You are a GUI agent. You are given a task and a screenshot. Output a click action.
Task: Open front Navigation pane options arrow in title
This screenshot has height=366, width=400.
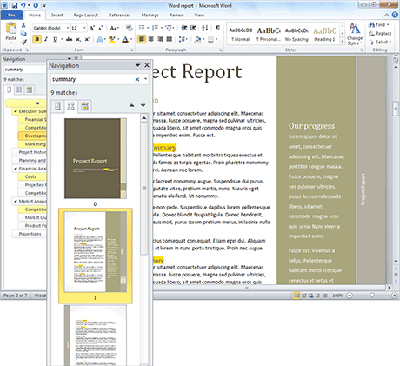[137, 65]
